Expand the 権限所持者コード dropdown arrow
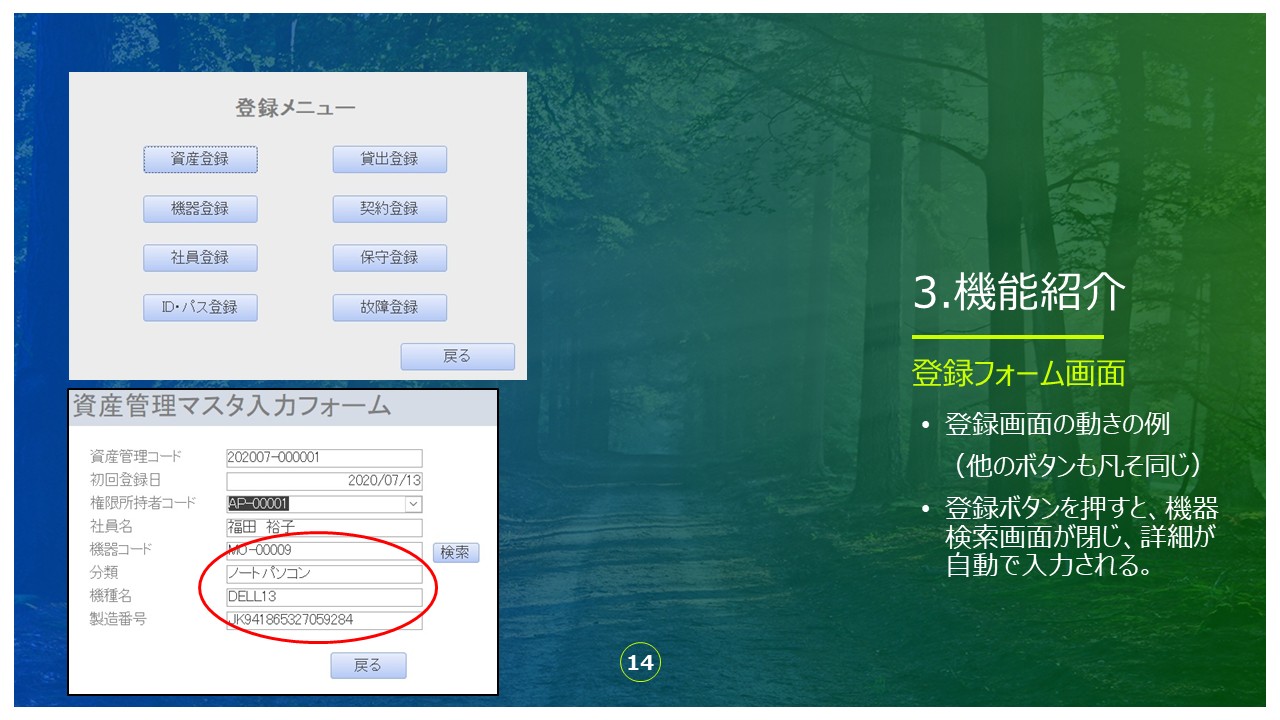Viewport: 1280px width, 720px height. pos(413,504)
